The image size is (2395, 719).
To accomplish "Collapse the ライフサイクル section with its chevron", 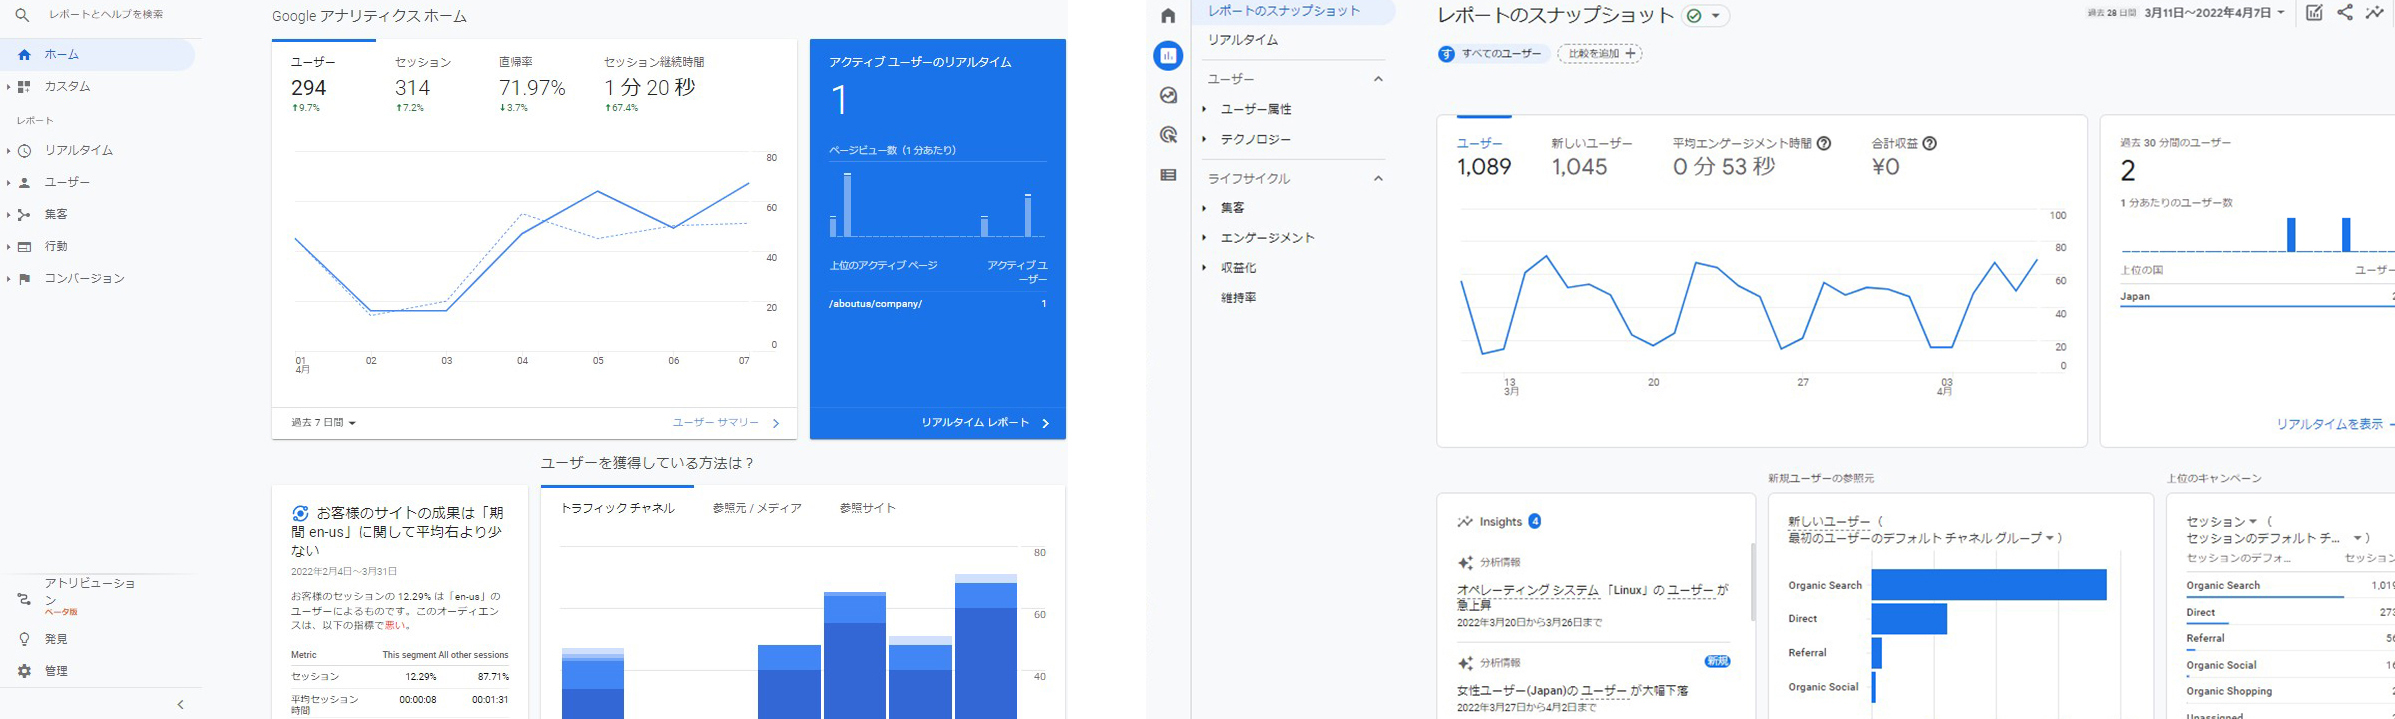I will point(1378,179).
